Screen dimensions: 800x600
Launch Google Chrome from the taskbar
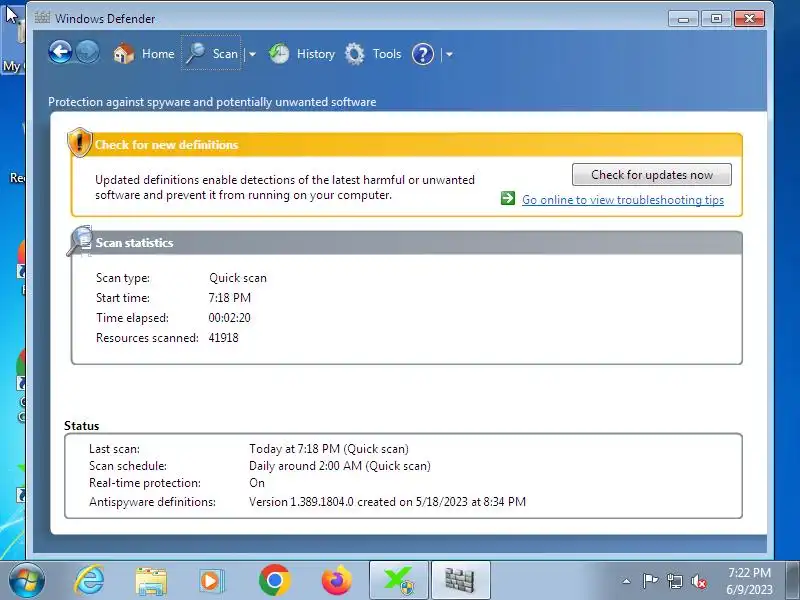(274, 580)
